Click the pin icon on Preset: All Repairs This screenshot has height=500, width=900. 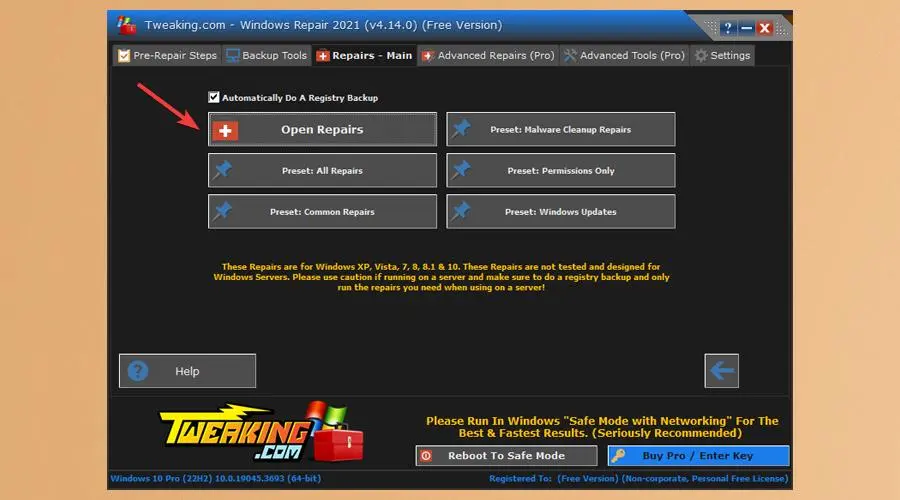pos(222,170)
